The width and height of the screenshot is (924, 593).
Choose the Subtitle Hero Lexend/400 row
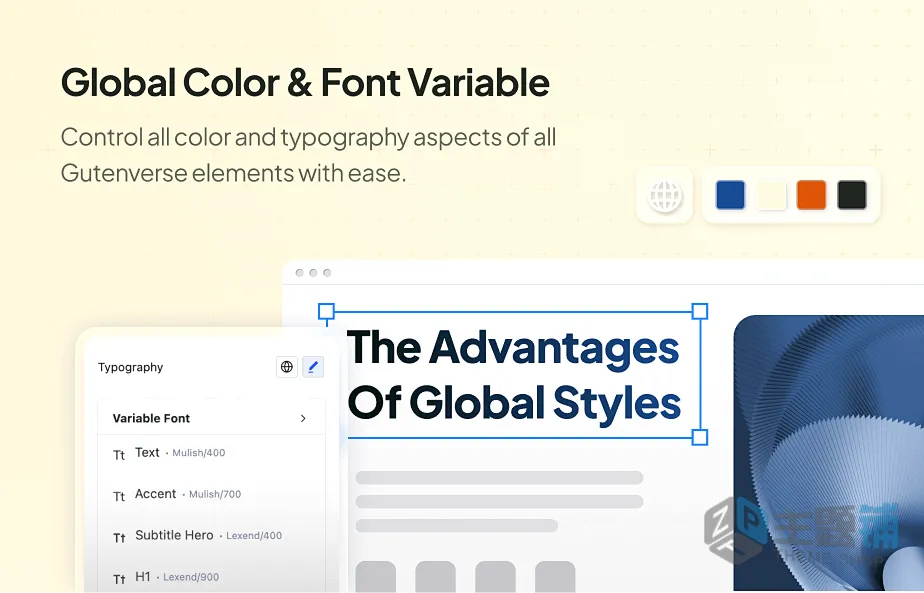click(x=211, y=536)
